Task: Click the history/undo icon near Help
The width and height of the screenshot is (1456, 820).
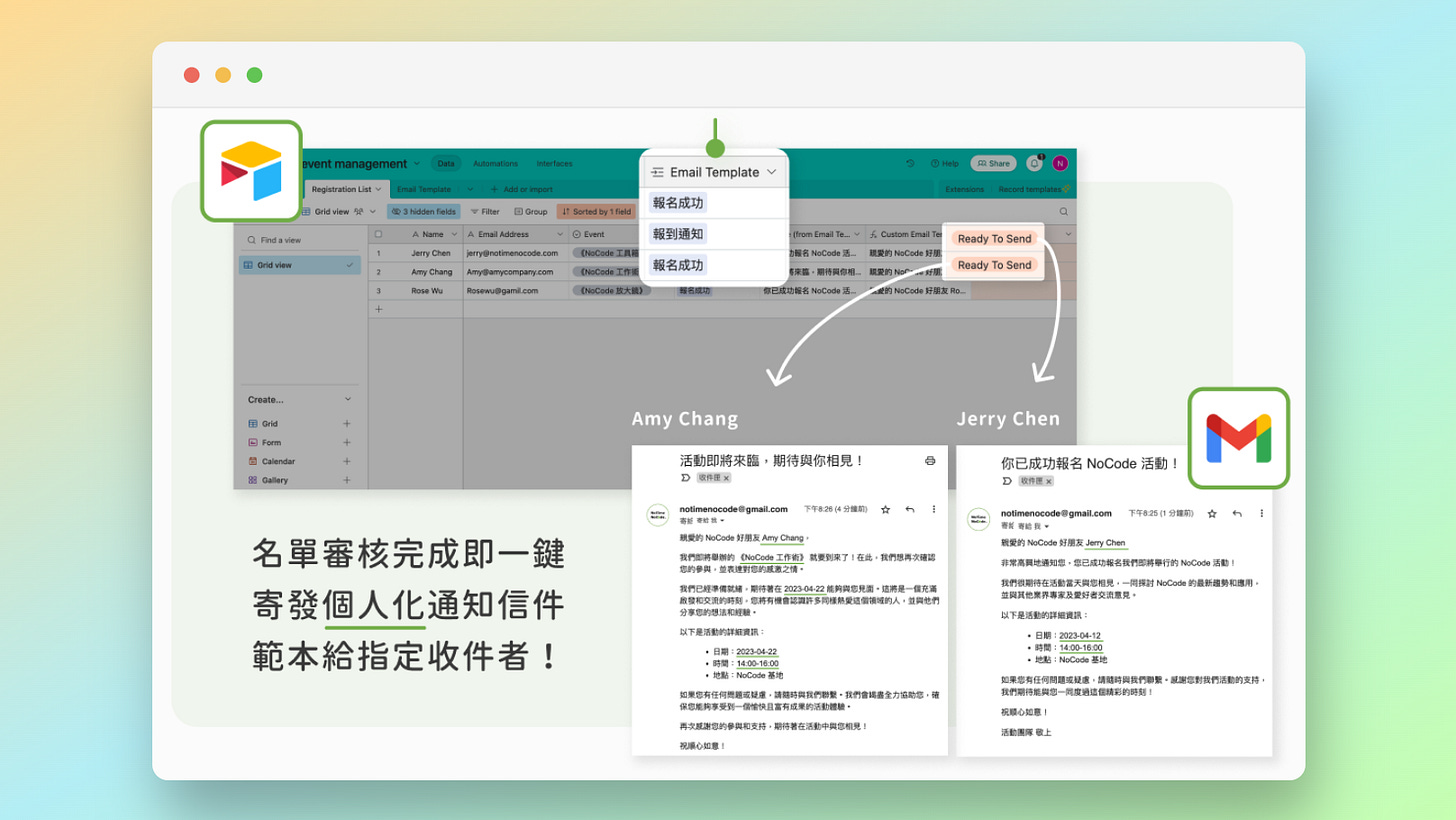Action: tap(910, 163)
